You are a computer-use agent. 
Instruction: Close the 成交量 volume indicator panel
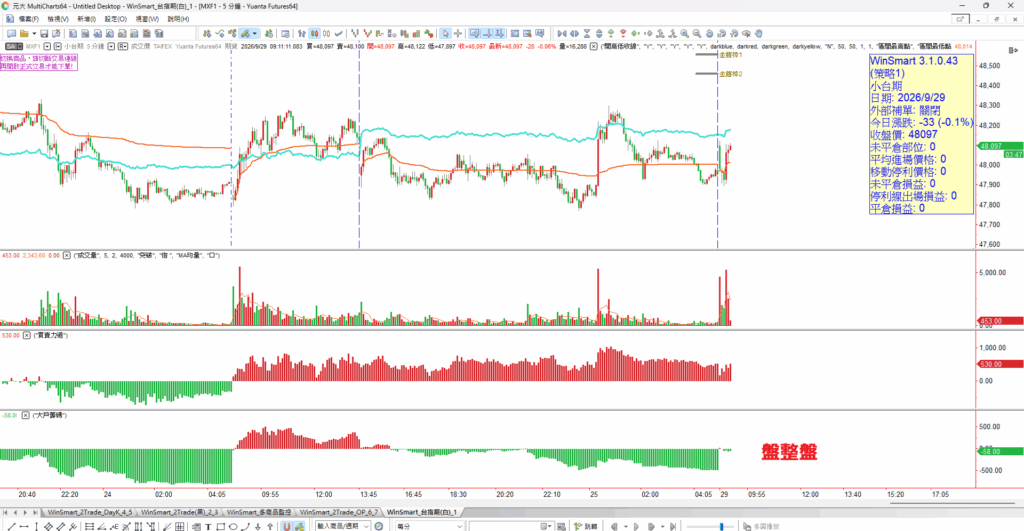[67, 255]
